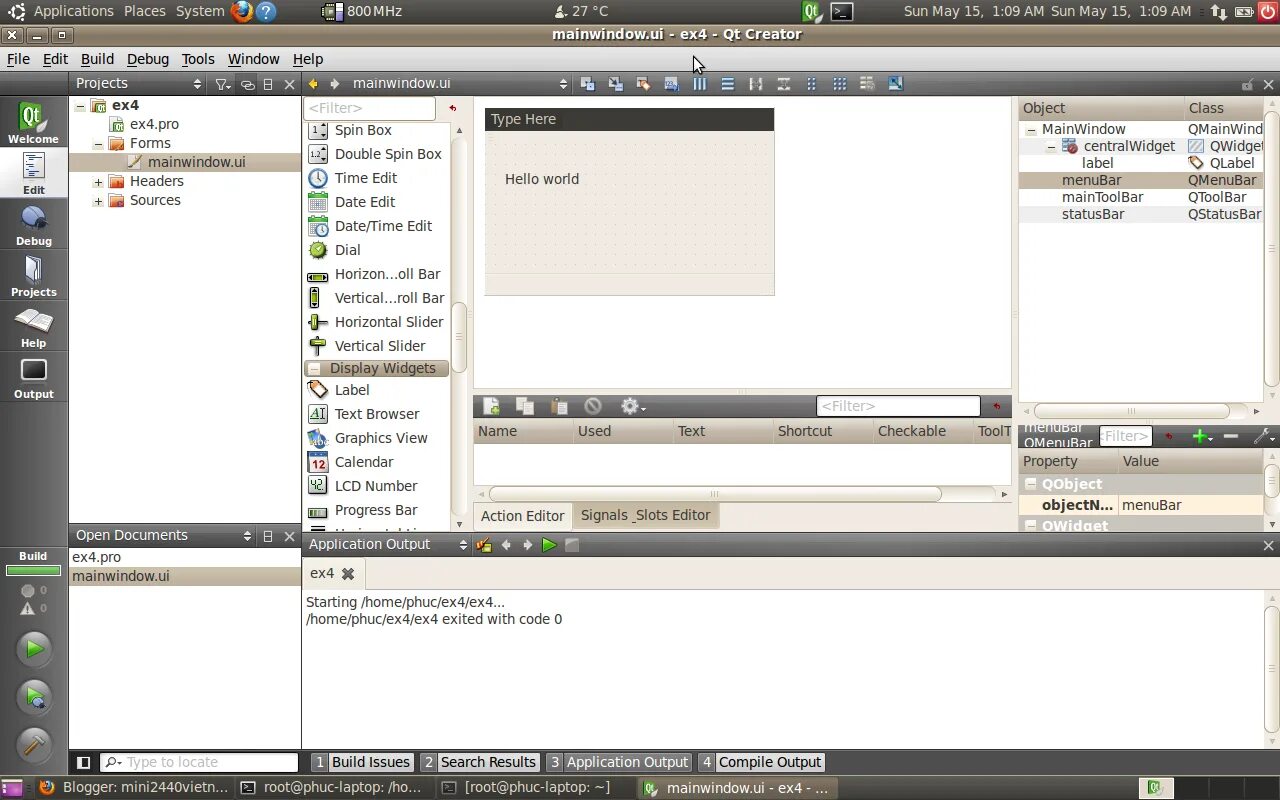Apply Lay Out Vertically in Splitter
Image resolution: width=1280 pixels, height=800 pixels.
[x=784, y=84]
